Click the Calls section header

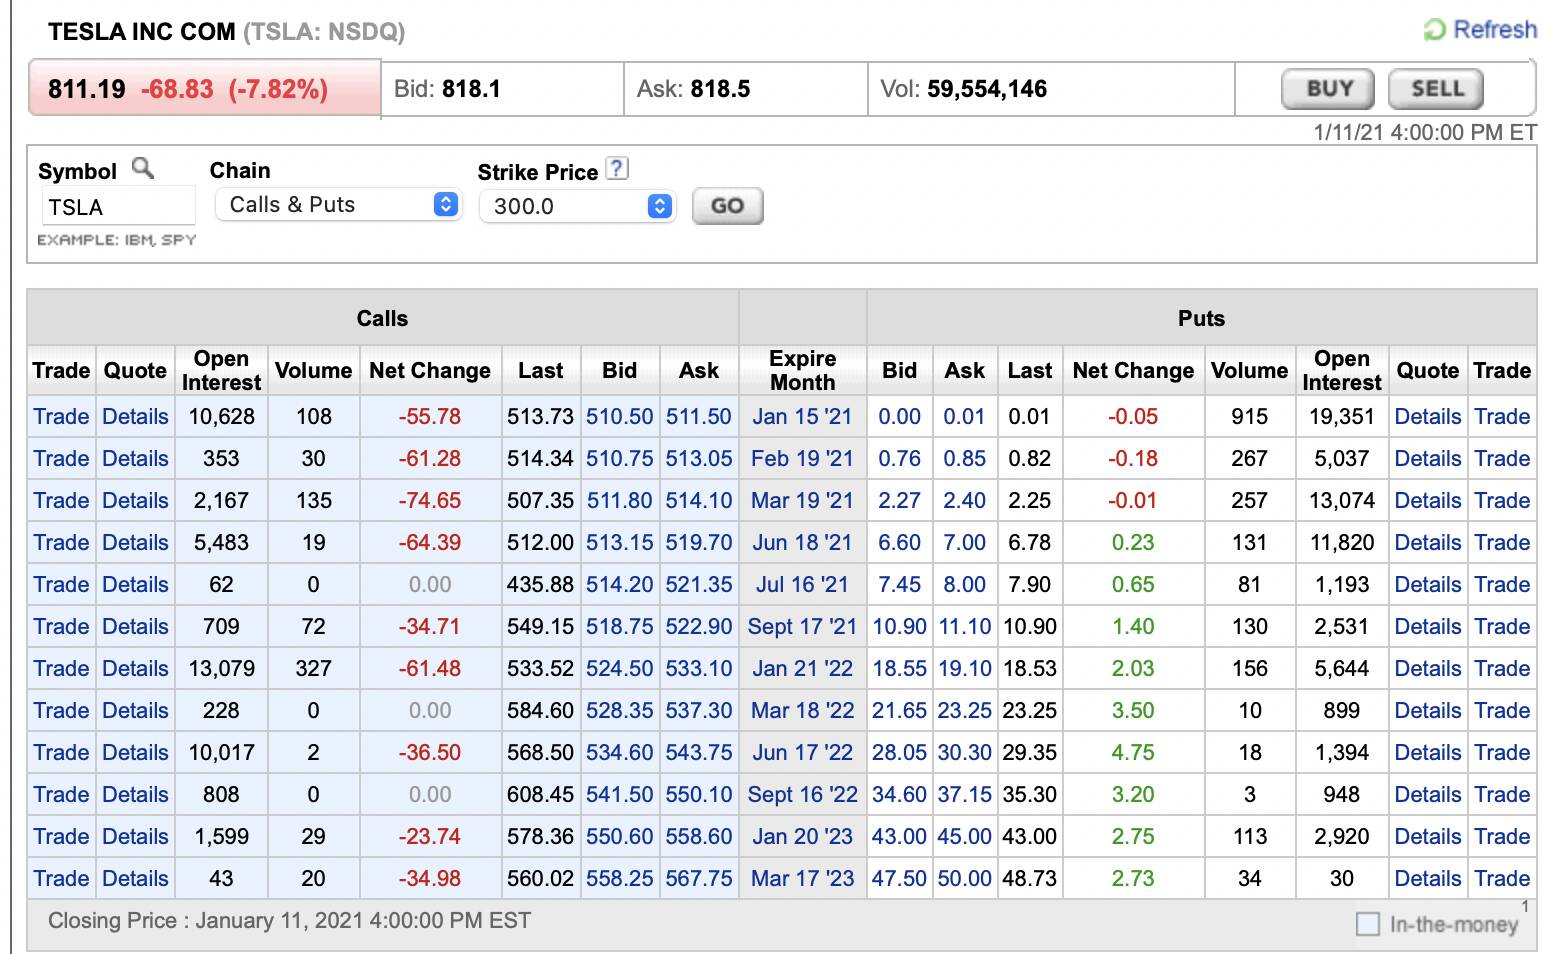click(382, 318)
